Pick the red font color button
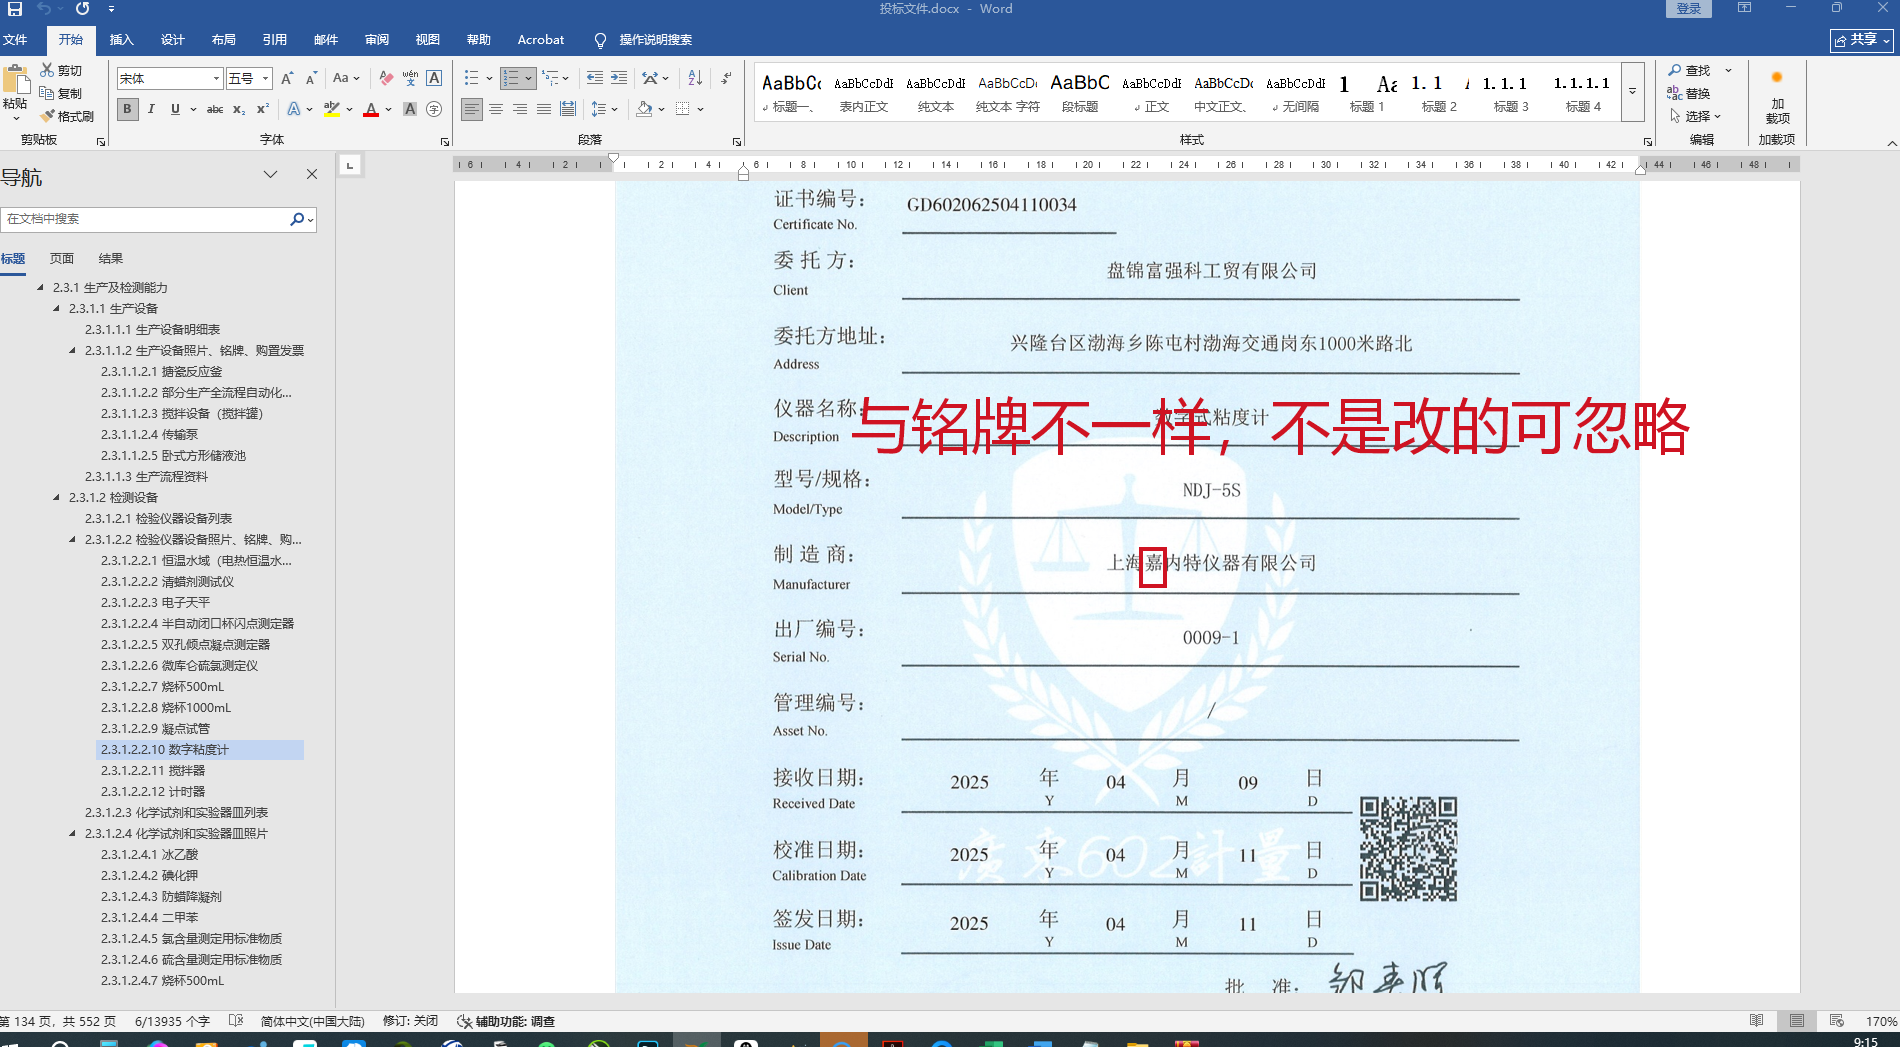 pos(371,109)
